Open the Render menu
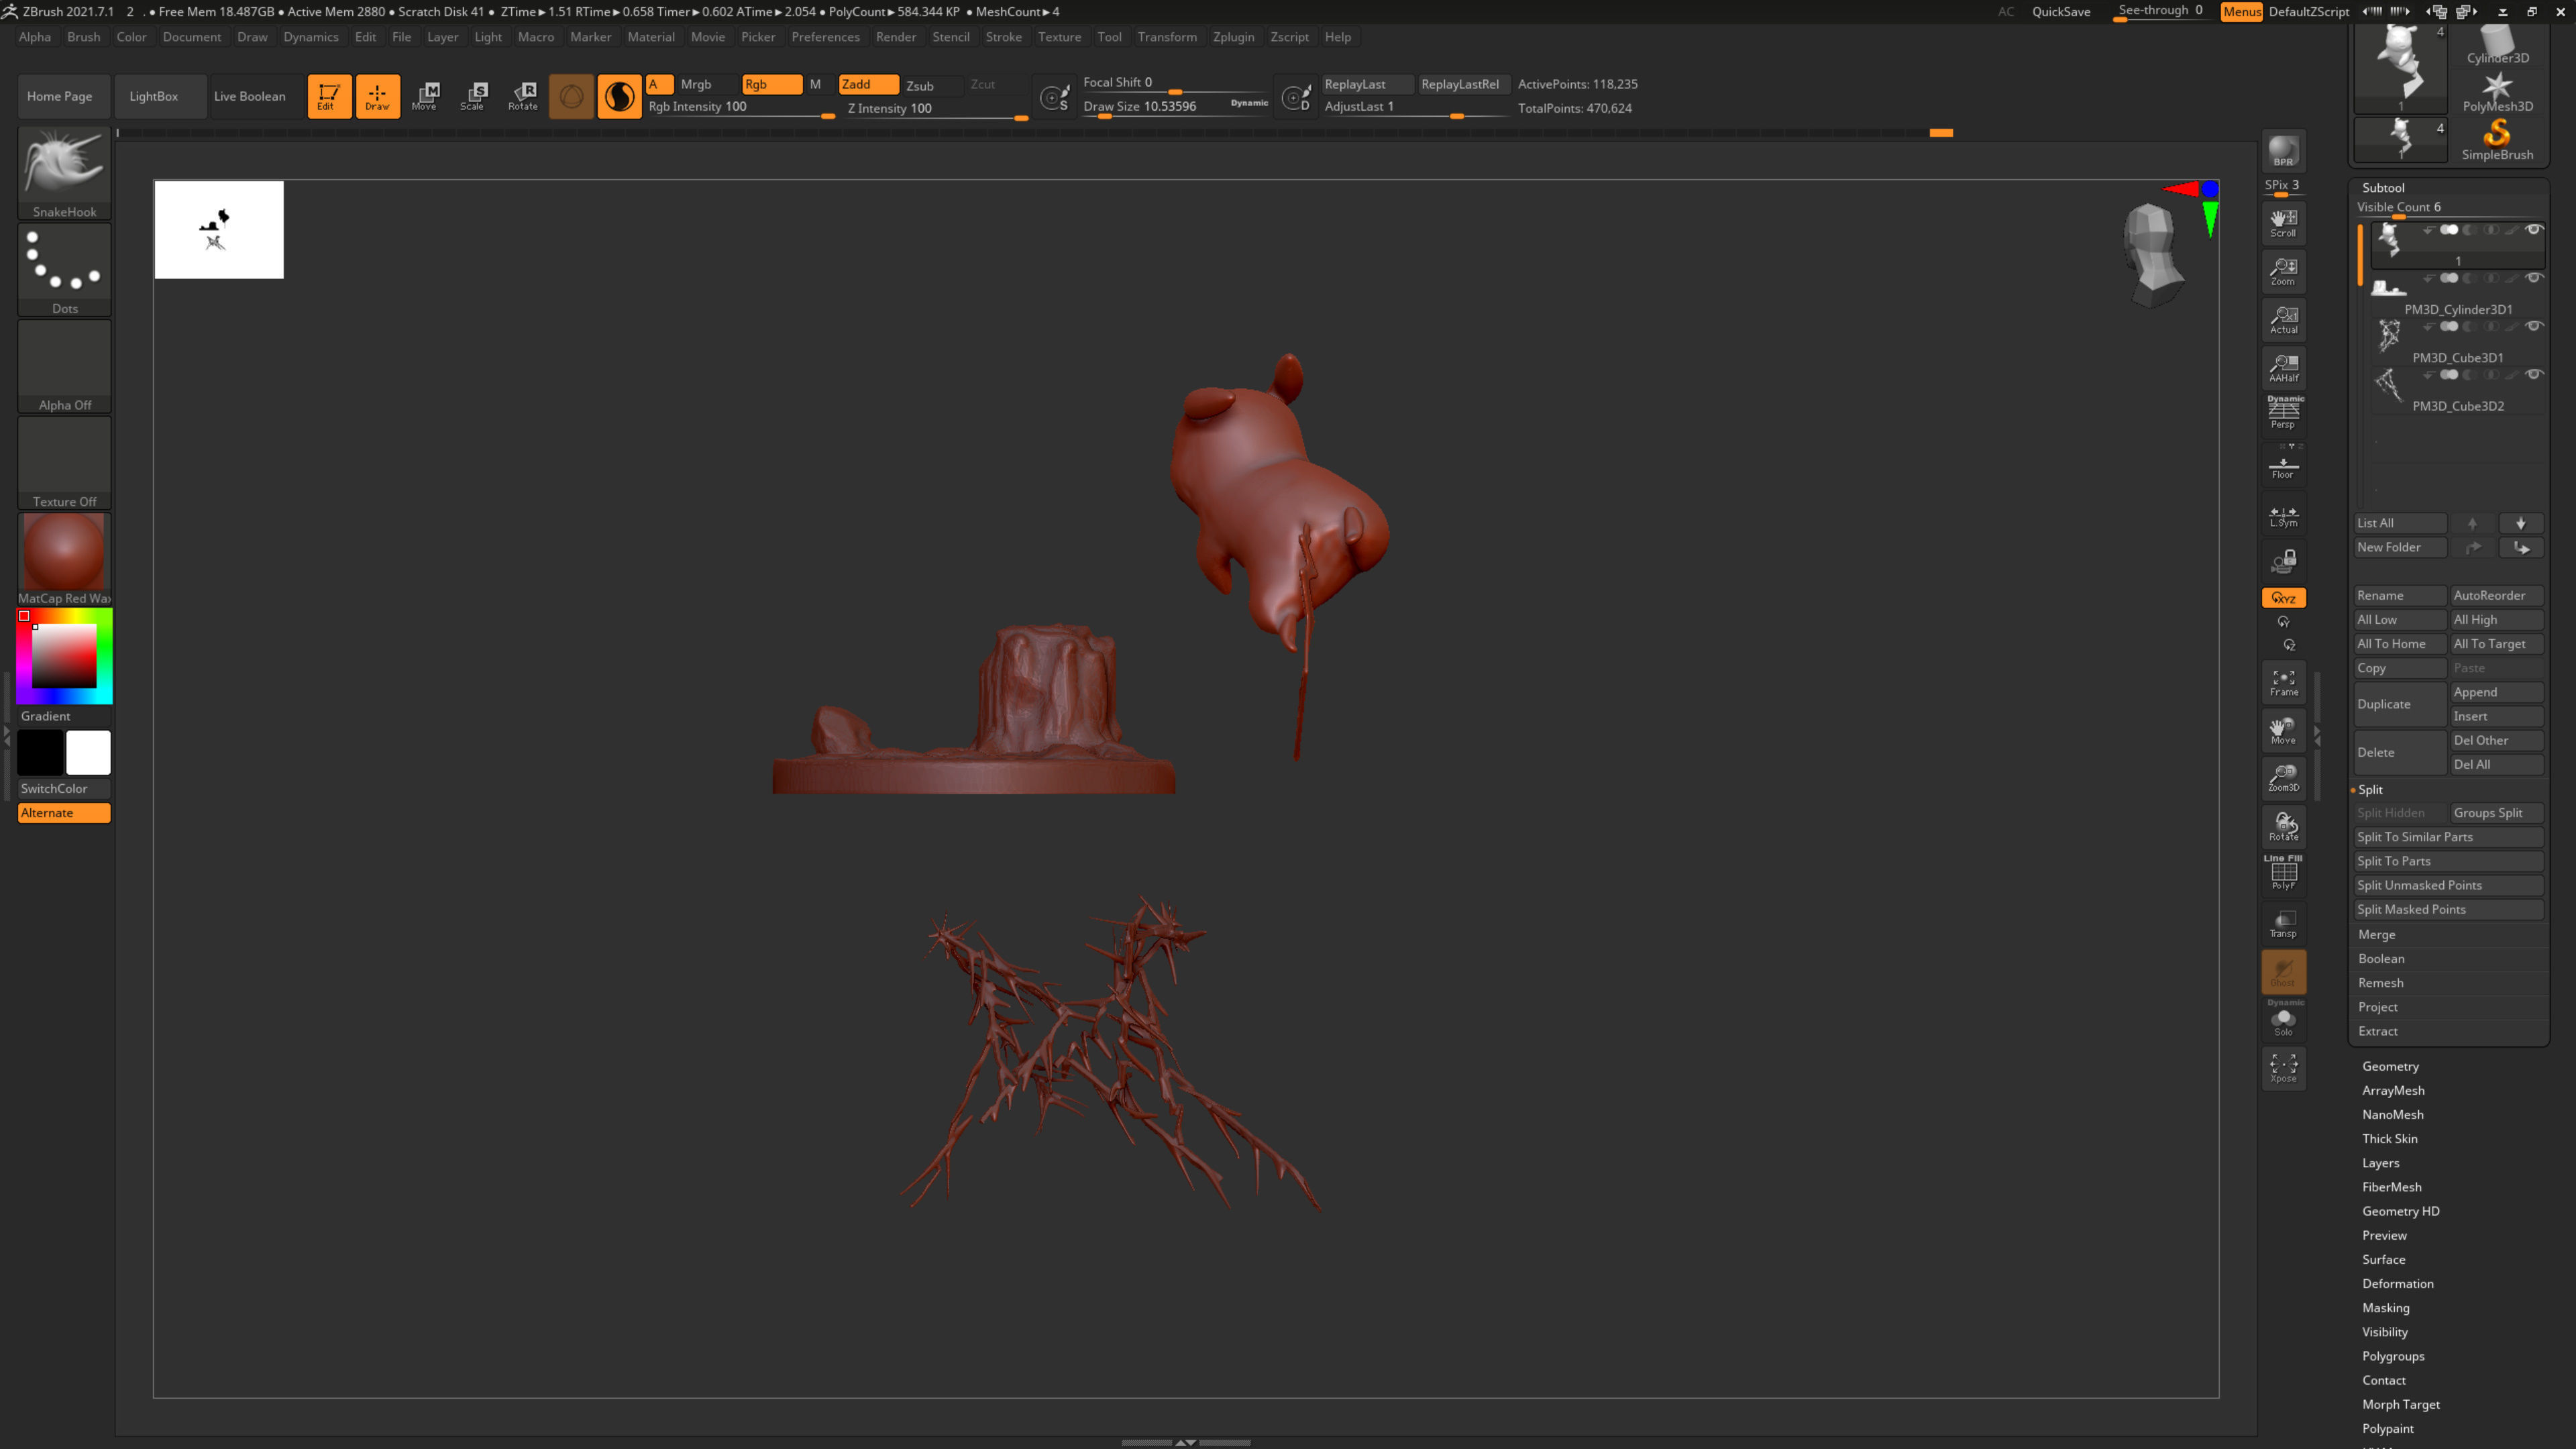This screenshot has width=2576, height=1449. (896, 37)
